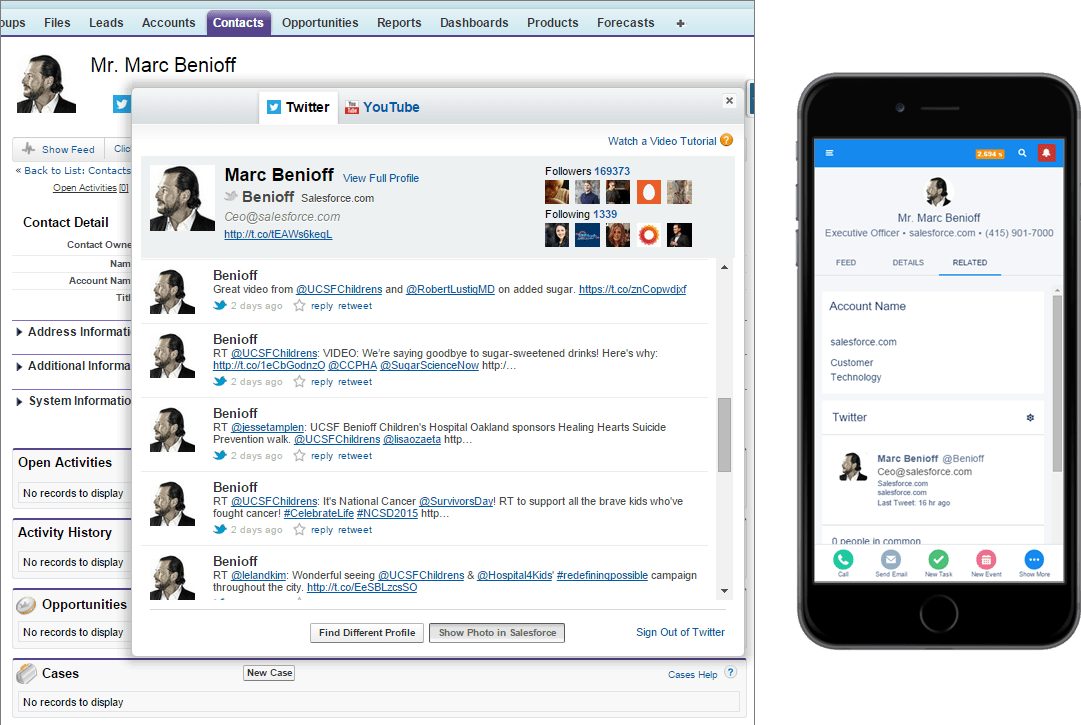This screenshot has height=725, width=1081.
Task: Expand Address Information section
Action: point(19,332)
